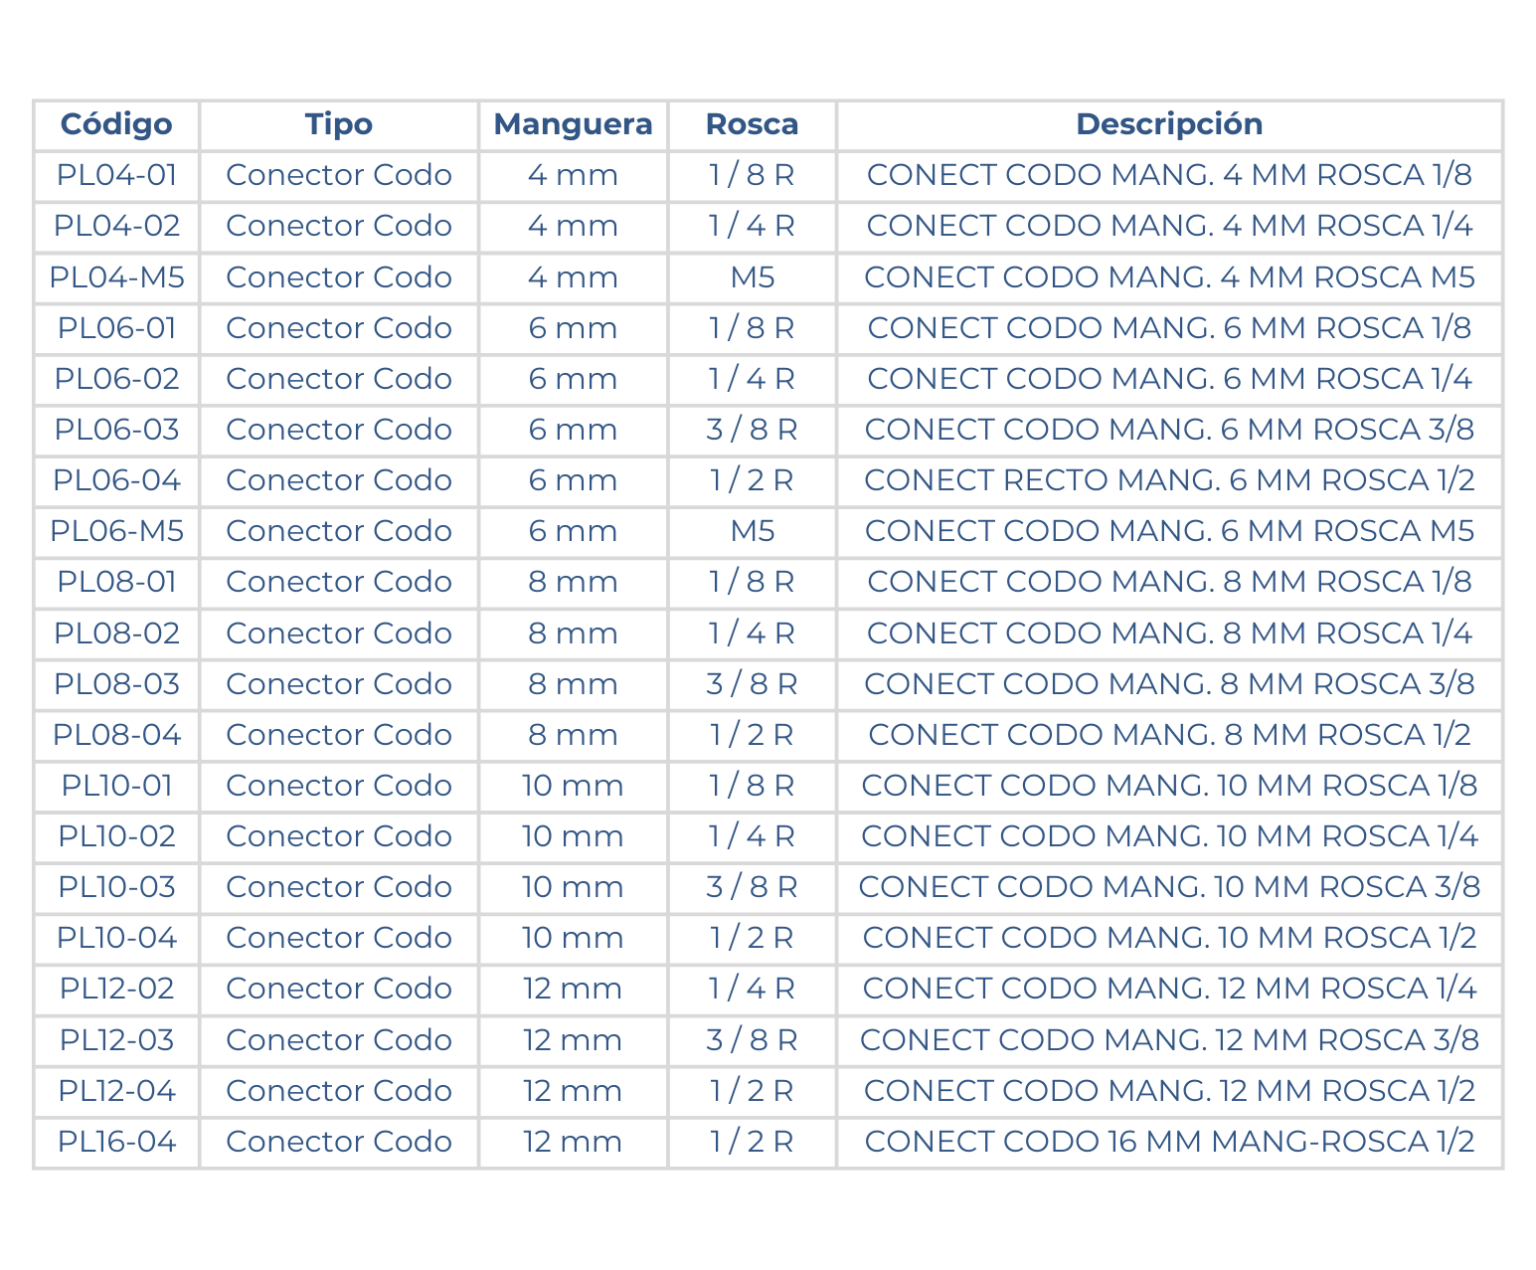Click description CONECT CODO MANG. 10 MM ROSCA 1/2
1536x1270 pixels.
pyautogui.click(x=1169, y=938)
